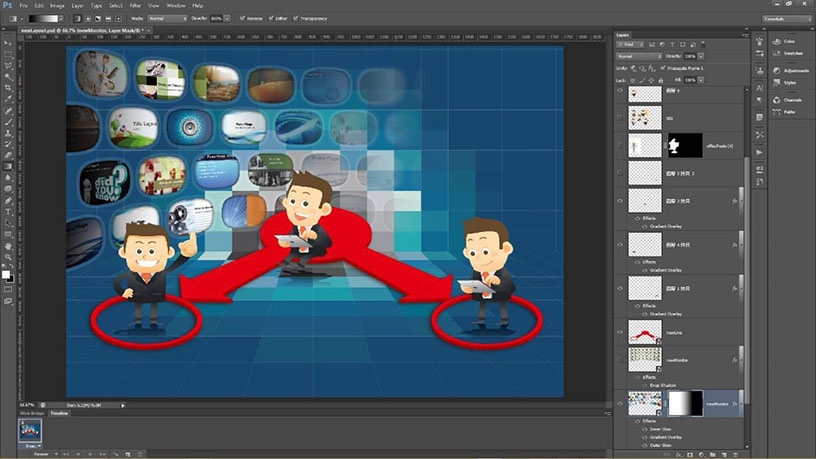Select the Horizontal Type tool
816x459 pixels.
pos(7,213)
